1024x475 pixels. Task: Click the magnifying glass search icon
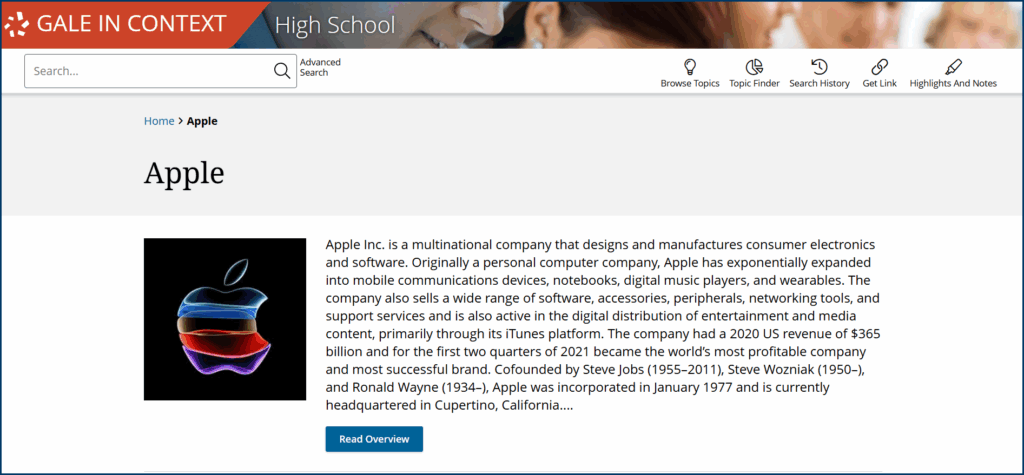click(282, 71)
